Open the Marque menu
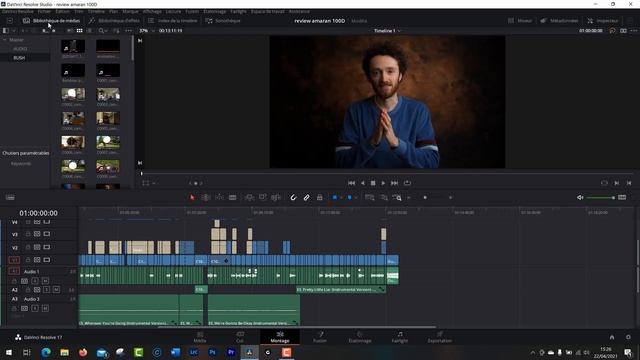 (x=131, y=11)
